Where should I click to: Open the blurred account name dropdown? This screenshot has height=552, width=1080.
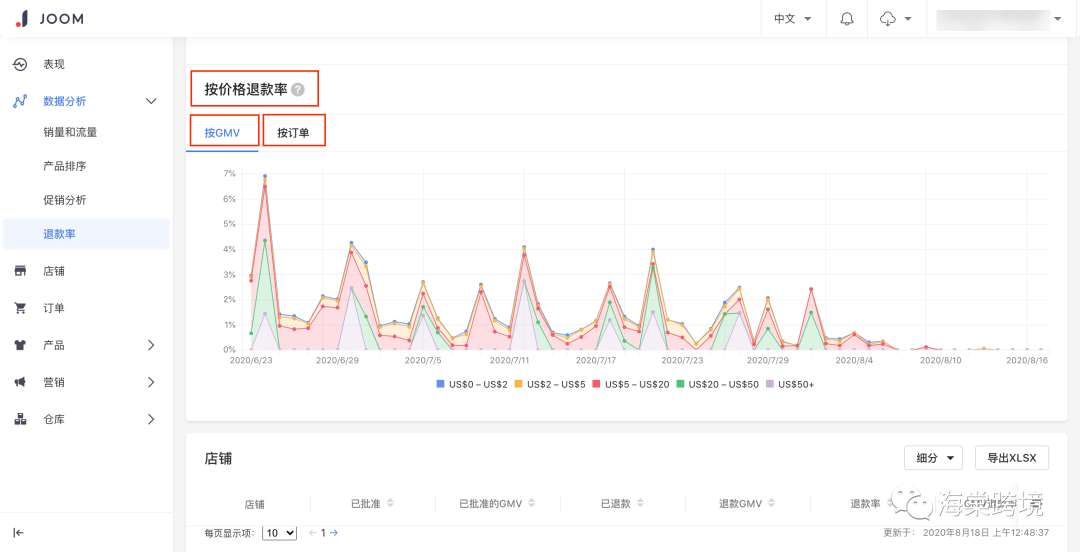[x=999, y=19]
